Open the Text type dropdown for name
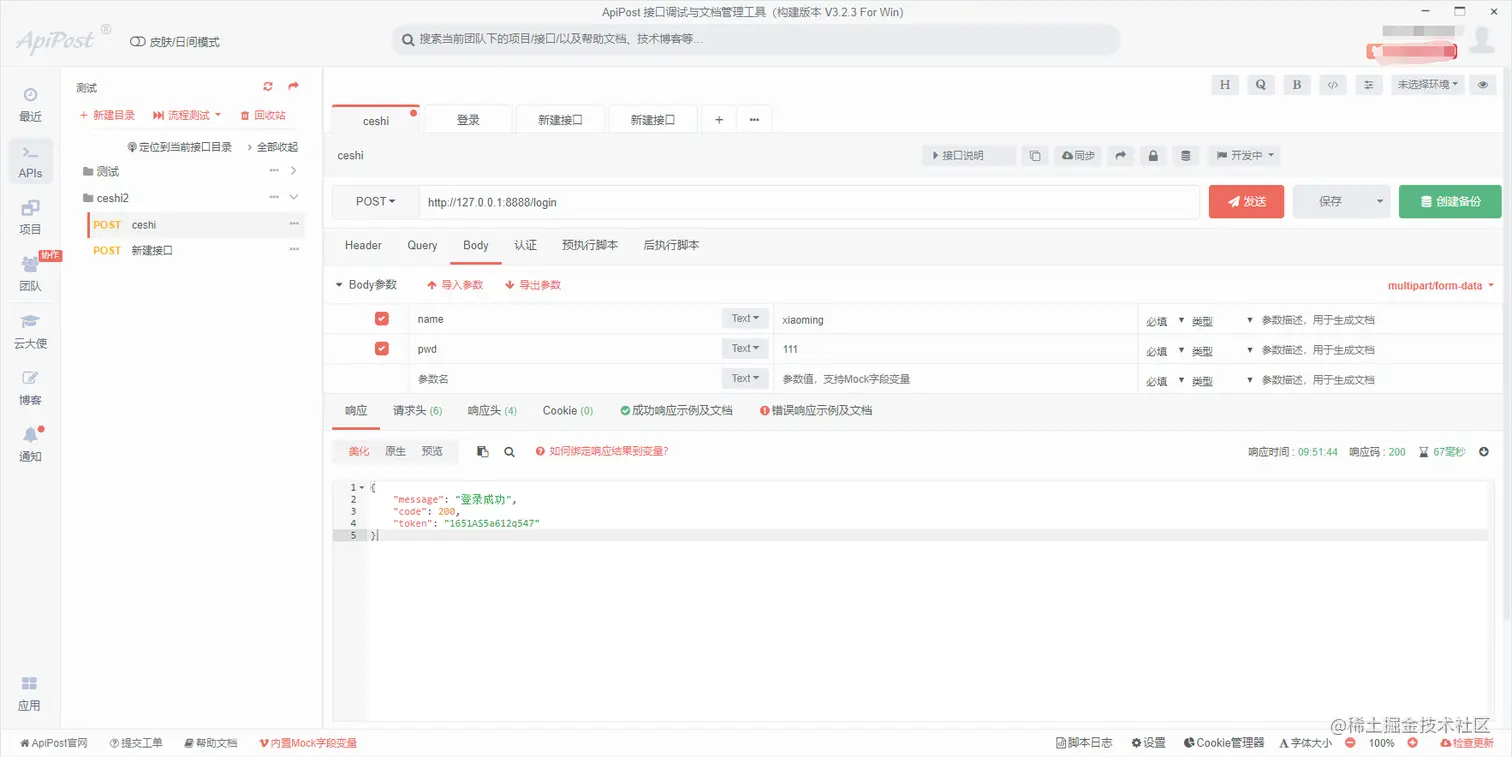The width and height of the screenshot is (1512, 757). (x=746, y=319)
